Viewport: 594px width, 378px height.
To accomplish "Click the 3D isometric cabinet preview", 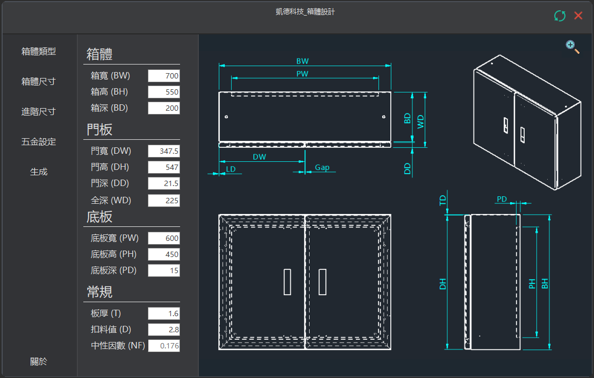I will pos(527,122).
